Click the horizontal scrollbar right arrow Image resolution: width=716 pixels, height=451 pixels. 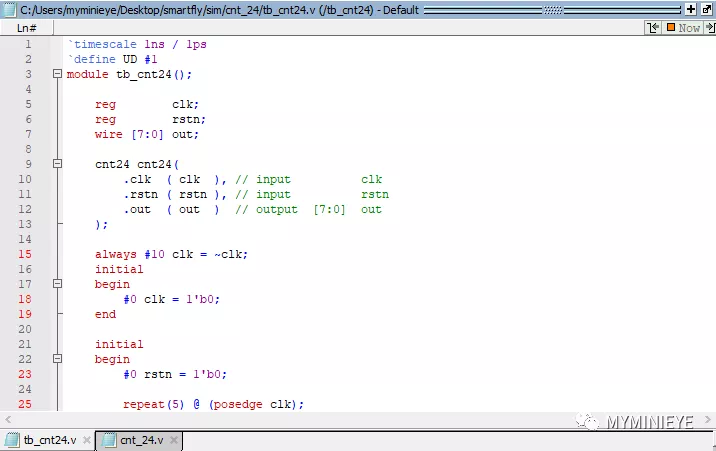[708, 420]
